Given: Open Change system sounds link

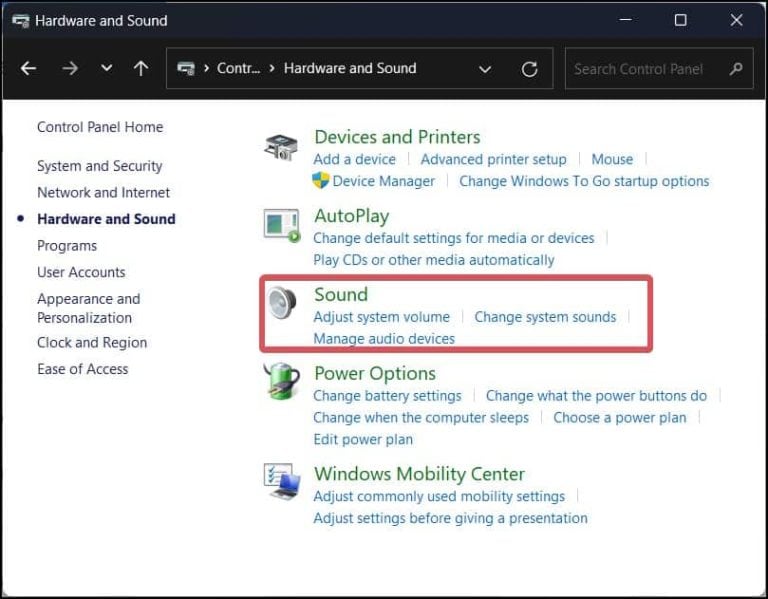Looking at the screenshot, I should (x=545, y=317).
